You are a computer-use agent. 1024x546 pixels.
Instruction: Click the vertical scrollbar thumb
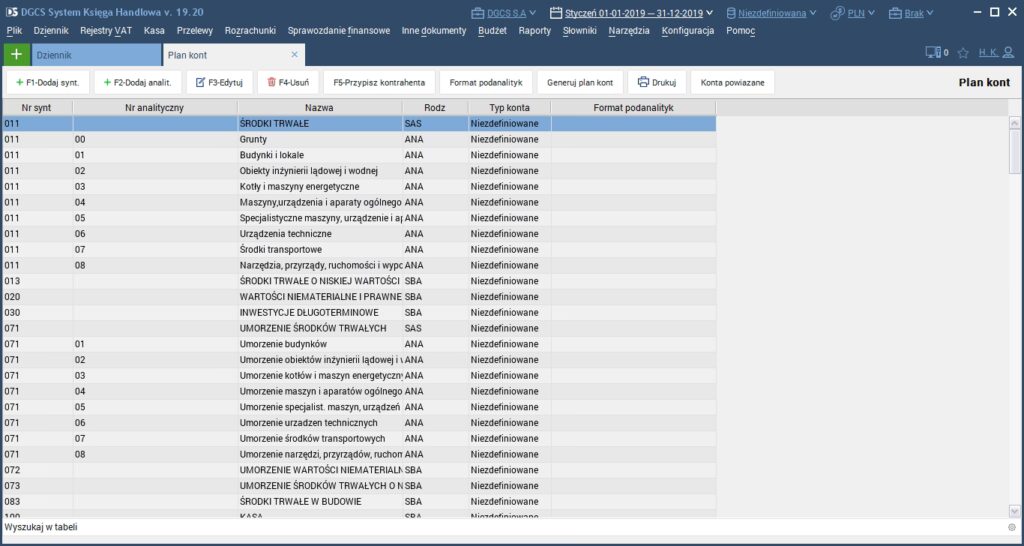[x=1015, y=150]
